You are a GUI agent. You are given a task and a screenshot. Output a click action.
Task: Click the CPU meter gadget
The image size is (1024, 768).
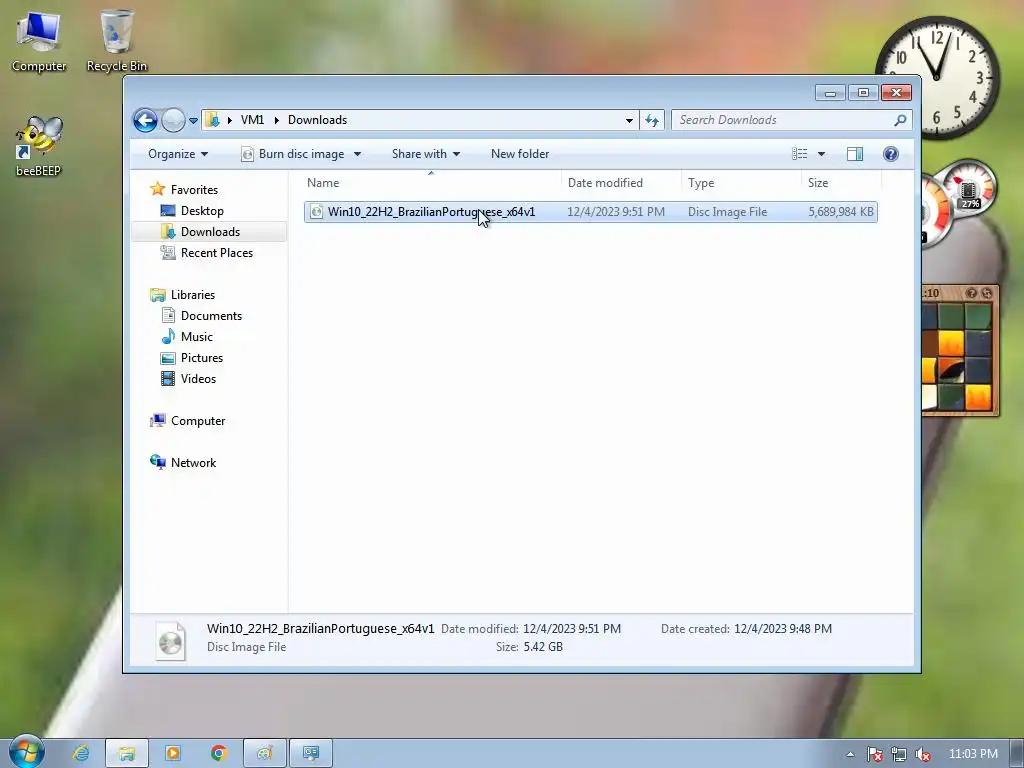960,202
